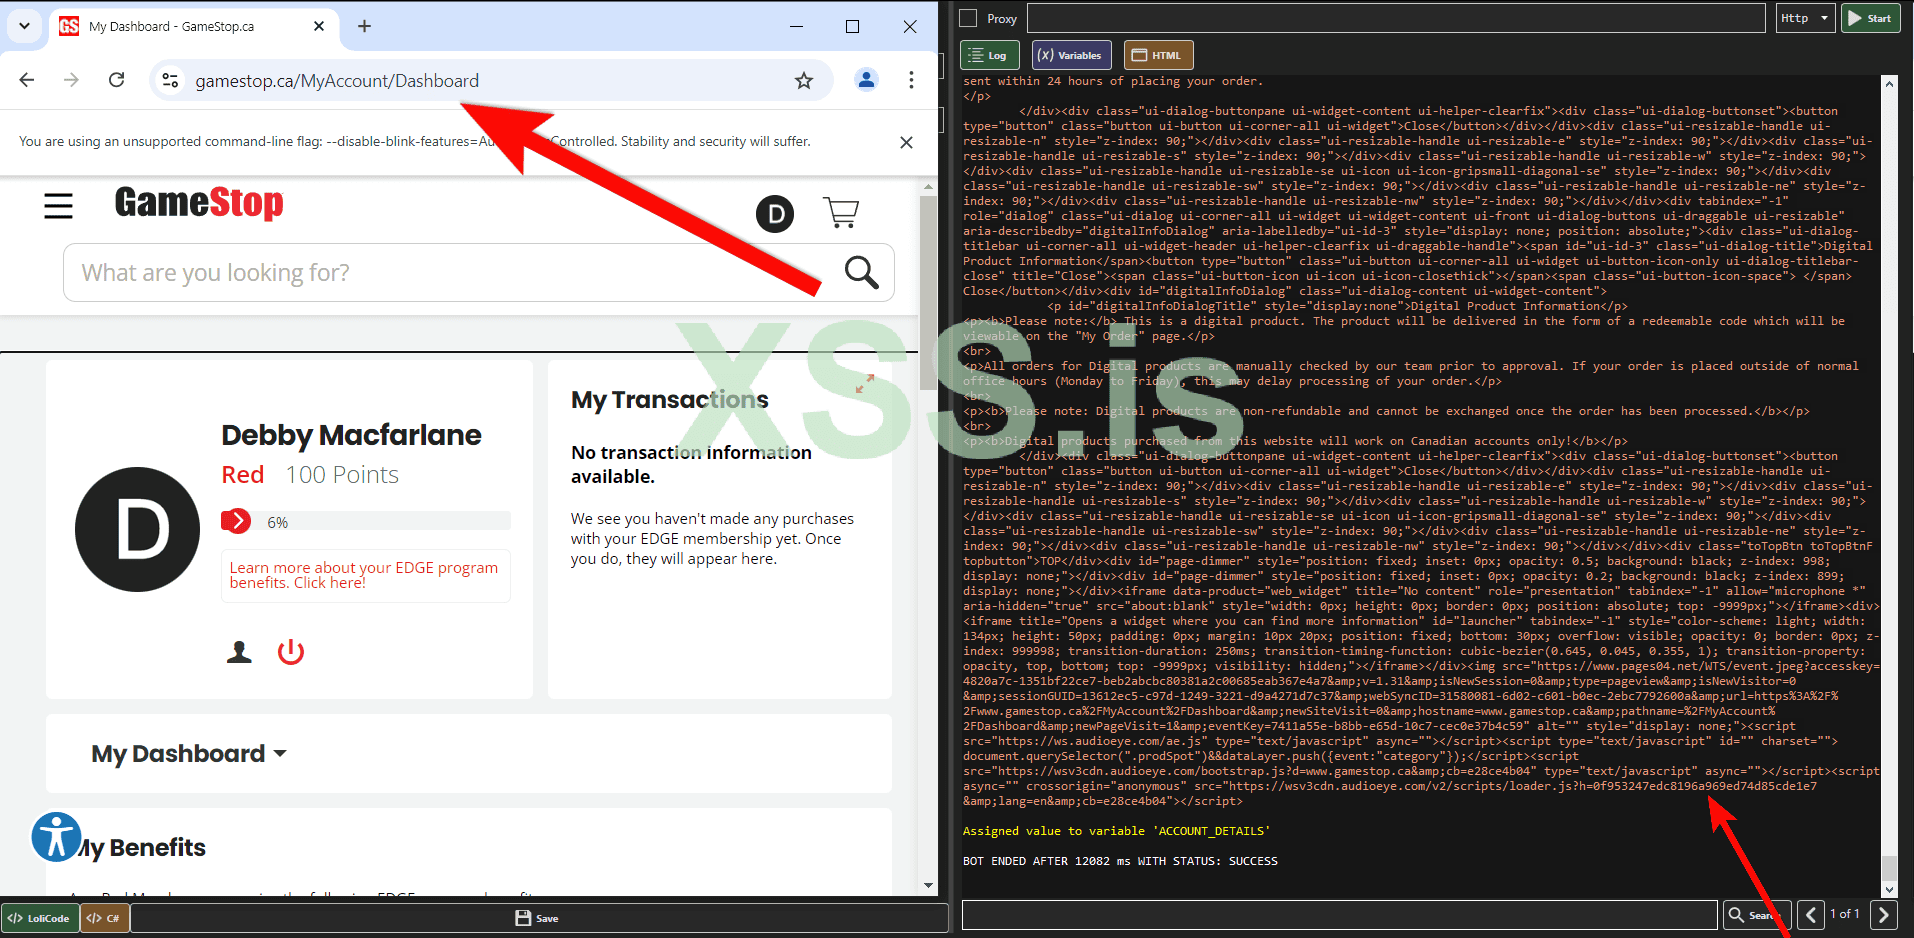Click the Search button in log panel
Image resolution: width=1914 pixels, height=938 pixels.
tap(1755, 915)
